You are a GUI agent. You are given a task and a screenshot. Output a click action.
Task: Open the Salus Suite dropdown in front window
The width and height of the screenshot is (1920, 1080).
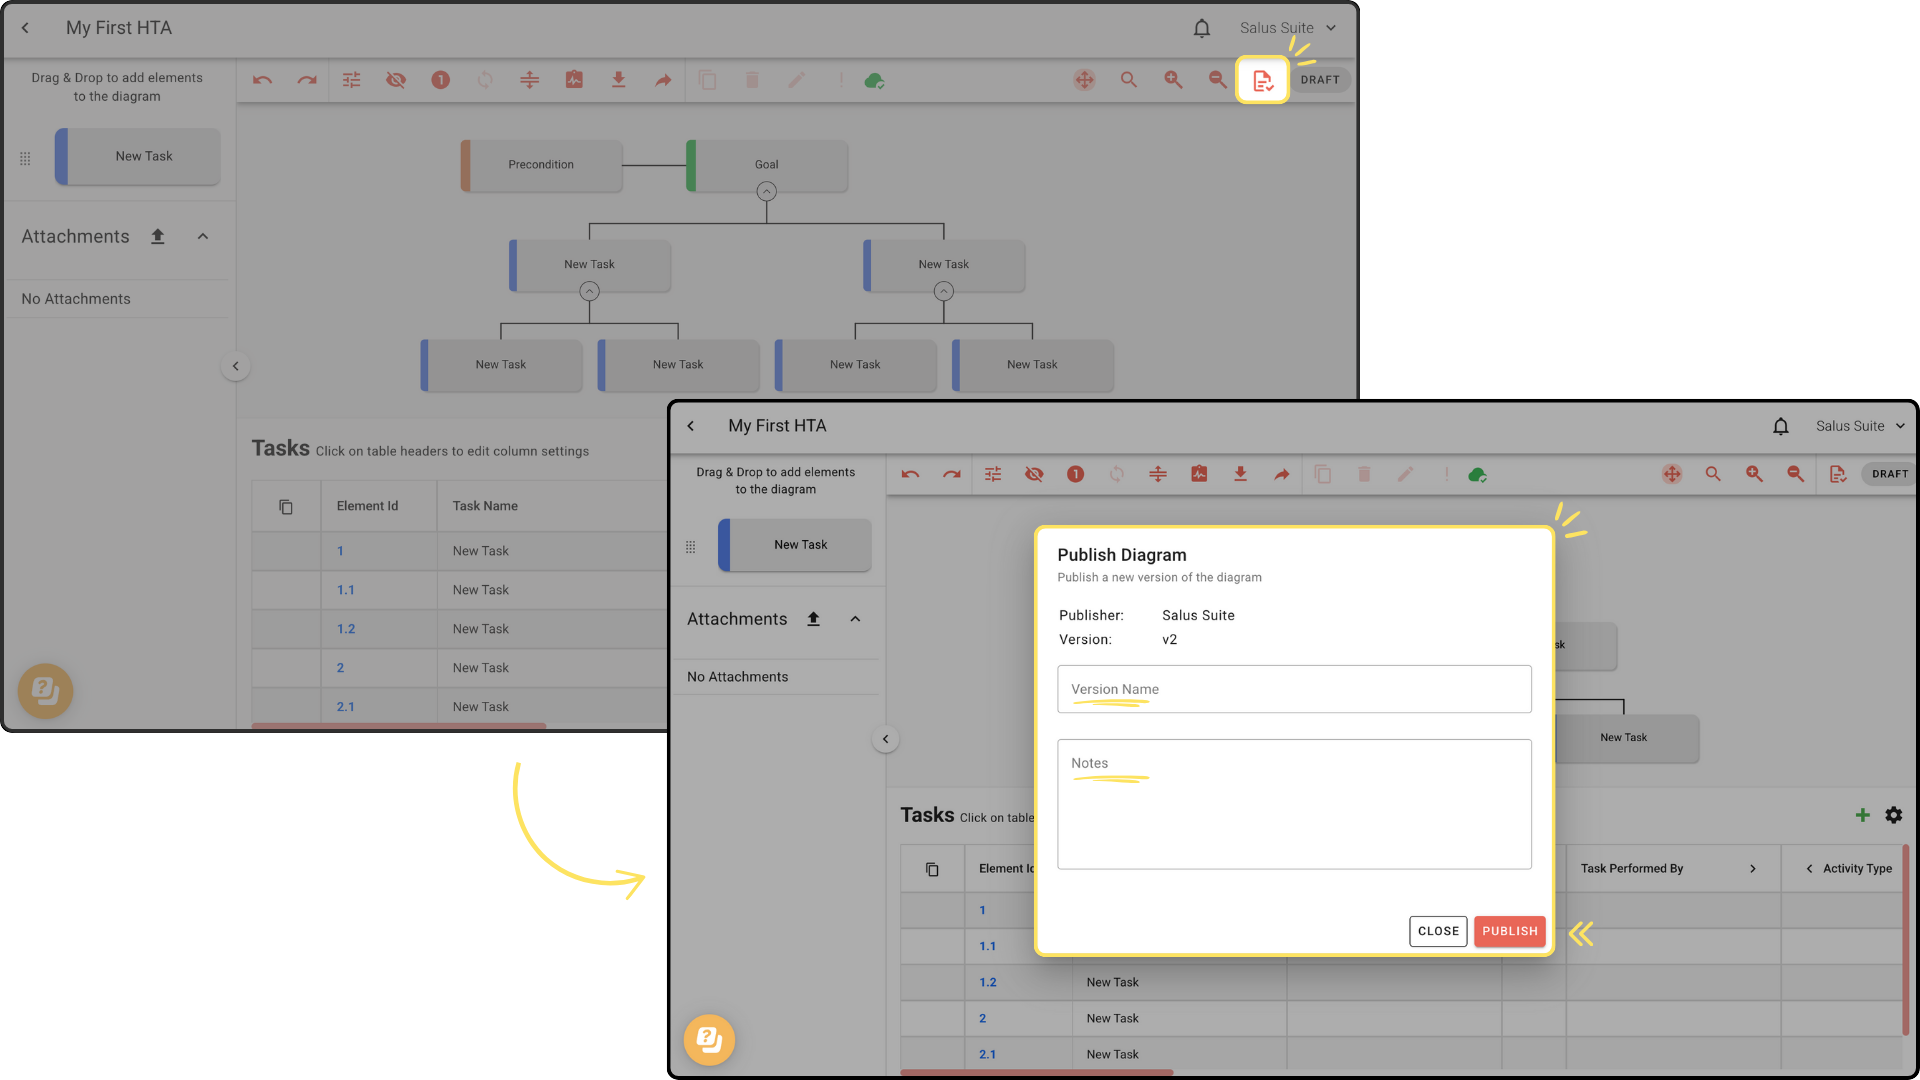point(1860,426)
